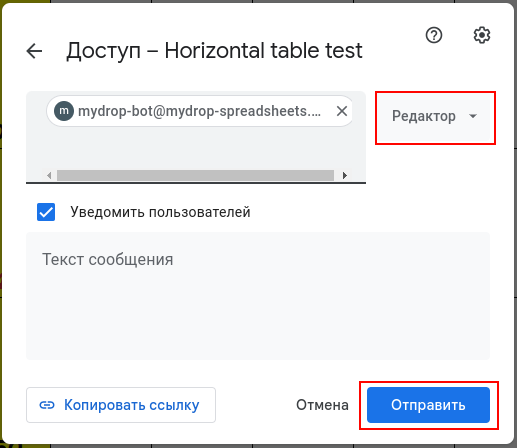Click Копировать ссылку button

(121, 405)
